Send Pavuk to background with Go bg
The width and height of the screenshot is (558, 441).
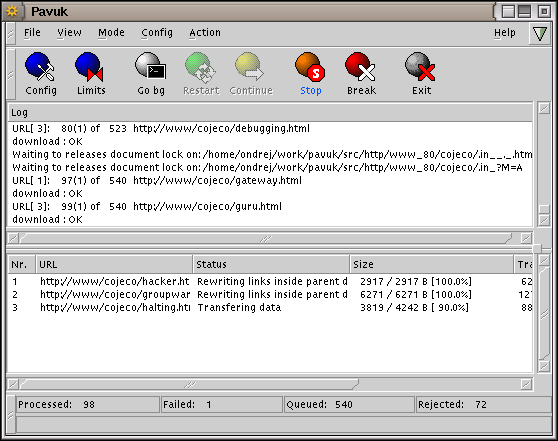click(151, 74)
